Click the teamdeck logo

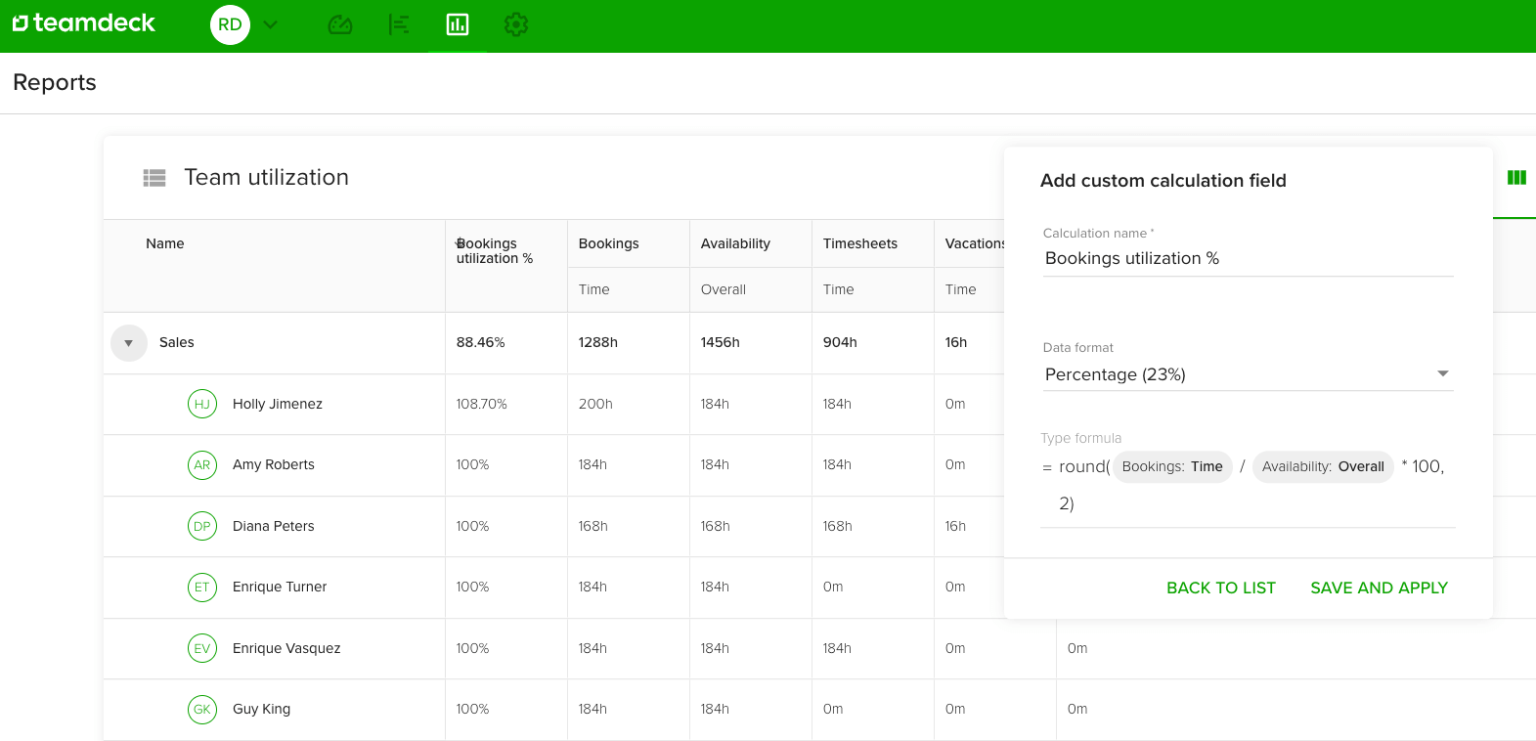(84, 23)
